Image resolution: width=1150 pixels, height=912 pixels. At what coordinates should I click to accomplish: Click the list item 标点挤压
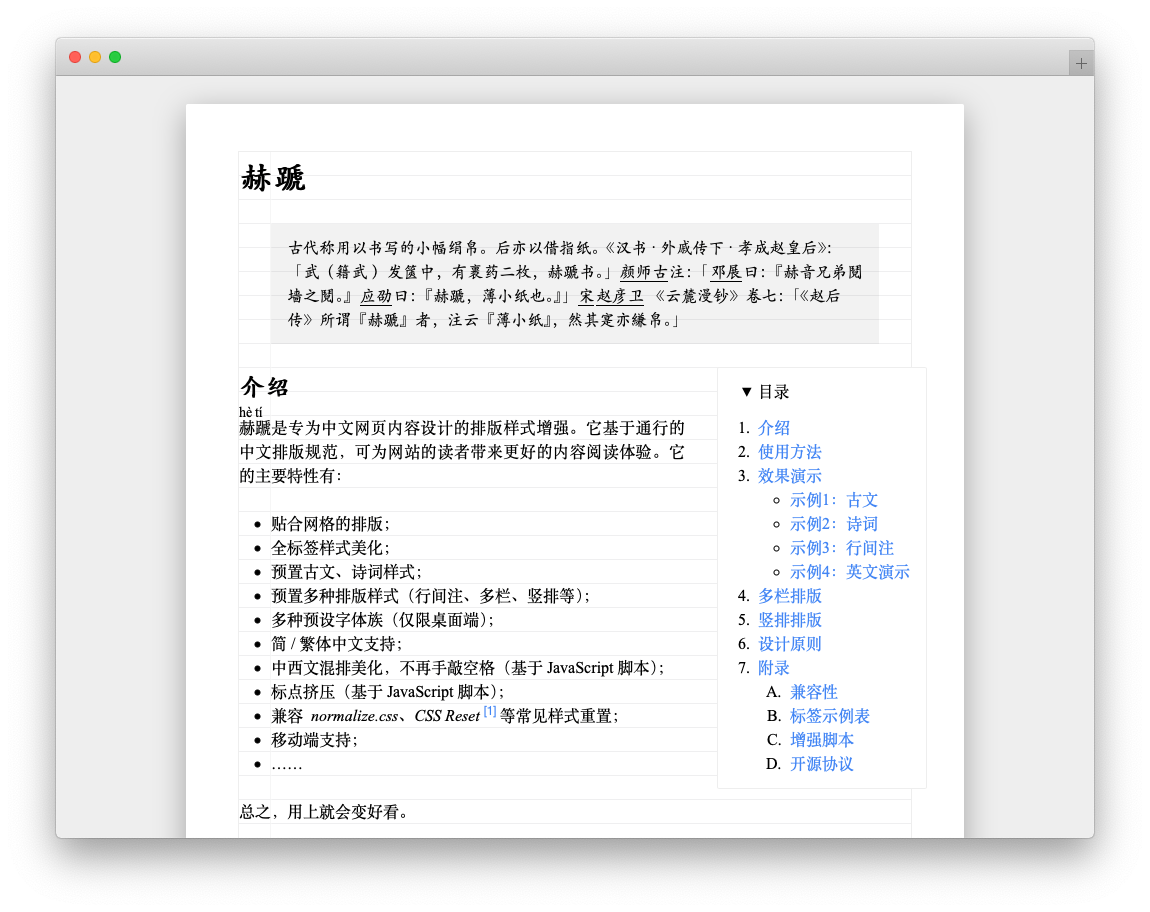387,692
